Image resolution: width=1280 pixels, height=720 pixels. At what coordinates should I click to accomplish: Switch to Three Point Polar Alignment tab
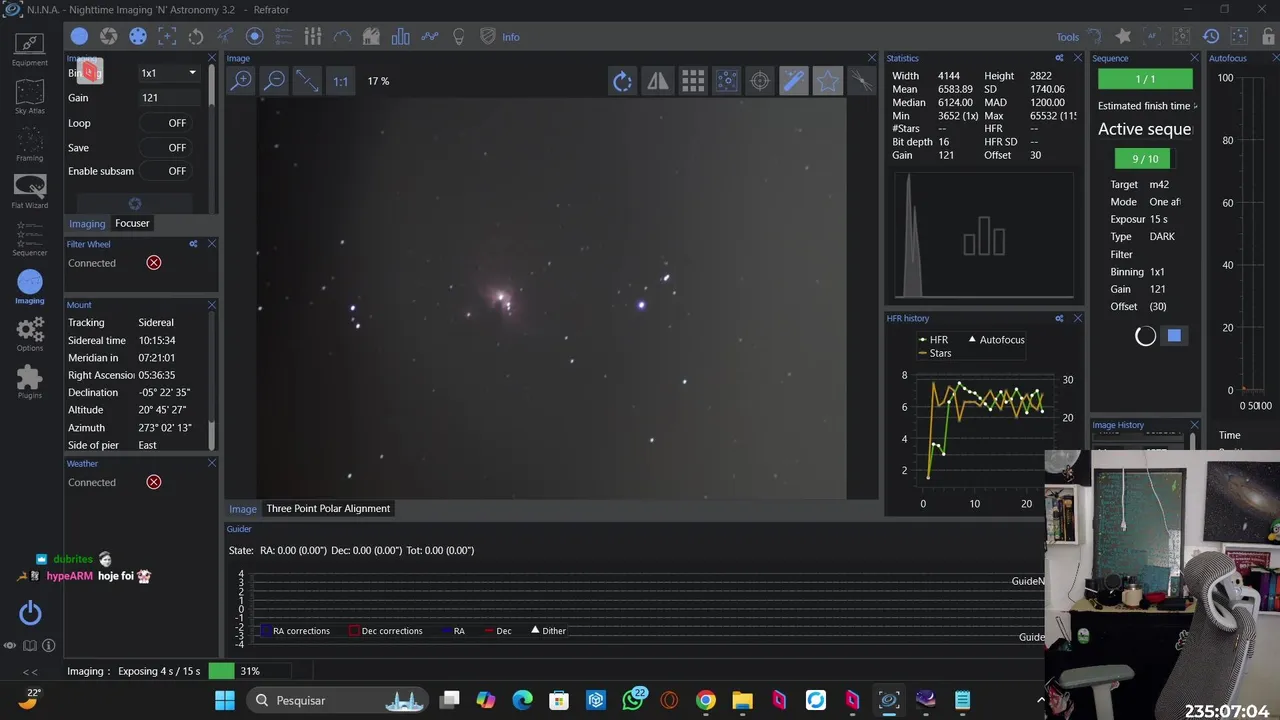pyautogui.click(x=328, y=508)
